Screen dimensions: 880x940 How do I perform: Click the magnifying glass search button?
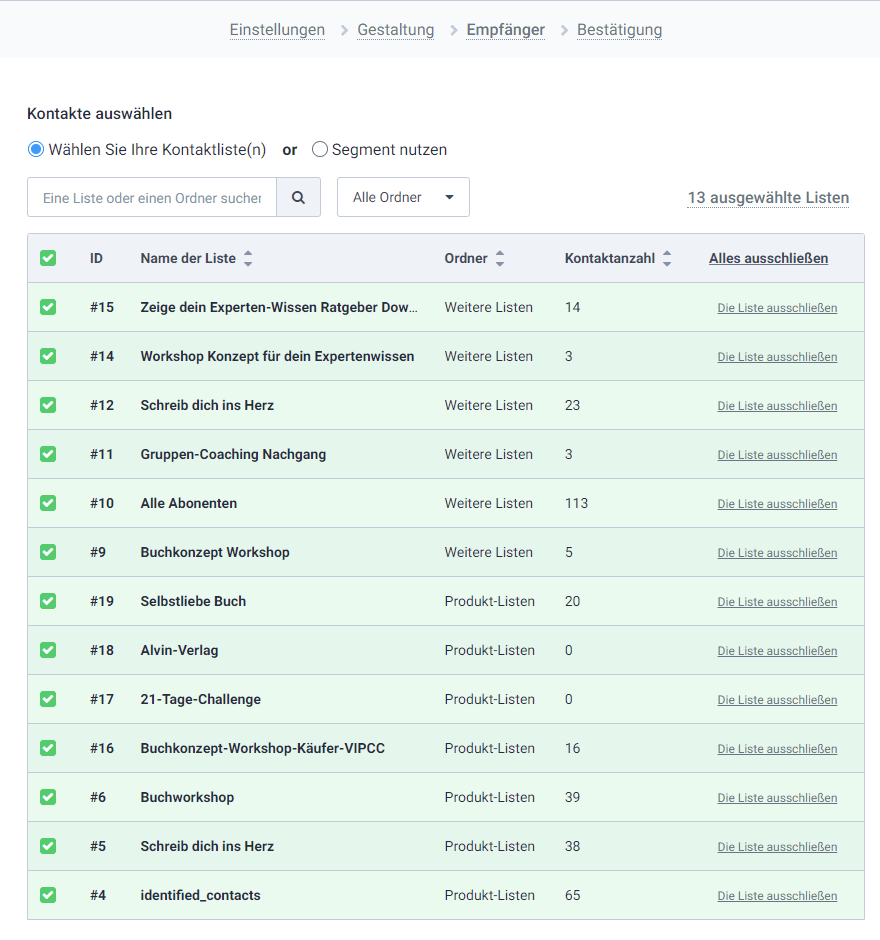pos(298,198)
